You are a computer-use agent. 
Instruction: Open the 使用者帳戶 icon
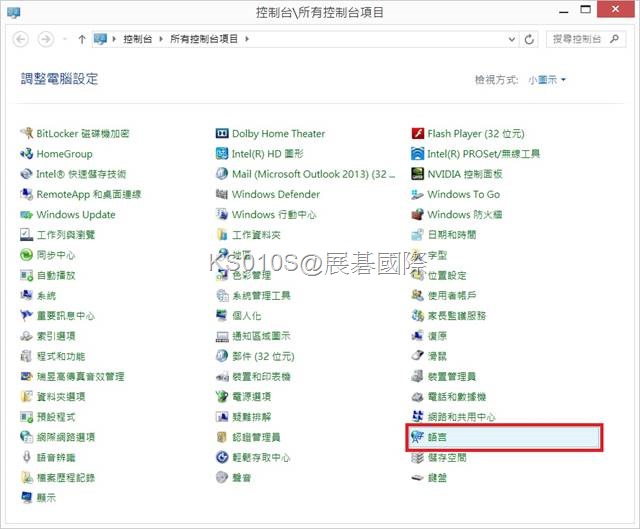pyautogui.click(x=418, y=295)
